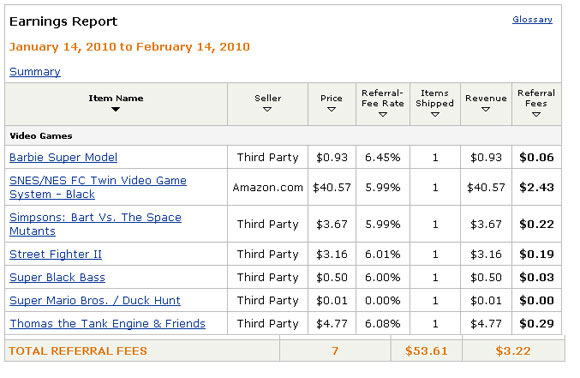
Task: Sort by Referral Fees arrow
Action: pos(536,115)
